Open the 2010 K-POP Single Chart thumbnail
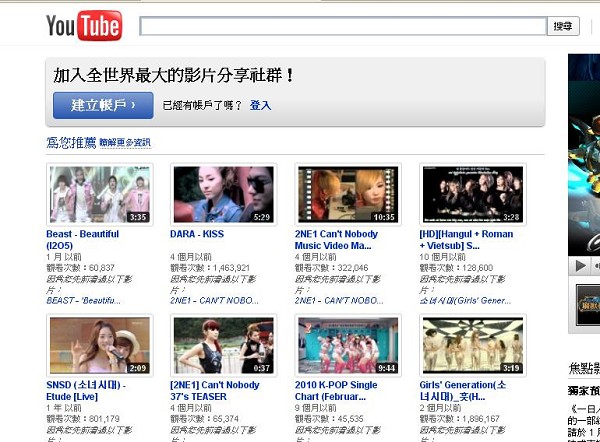600x442 pixels. coord(348,345)
